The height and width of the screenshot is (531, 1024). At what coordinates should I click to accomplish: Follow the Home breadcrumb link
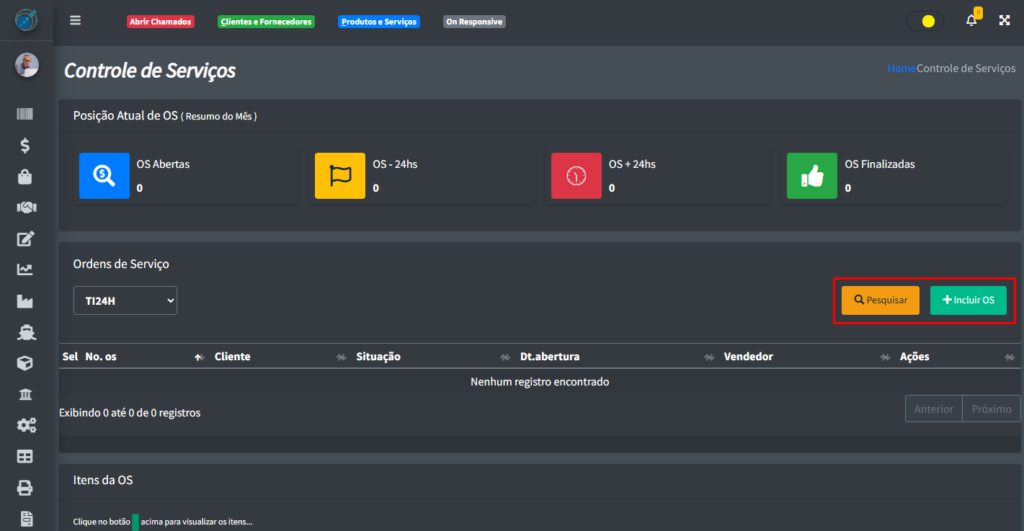click(x=901, y=68)
